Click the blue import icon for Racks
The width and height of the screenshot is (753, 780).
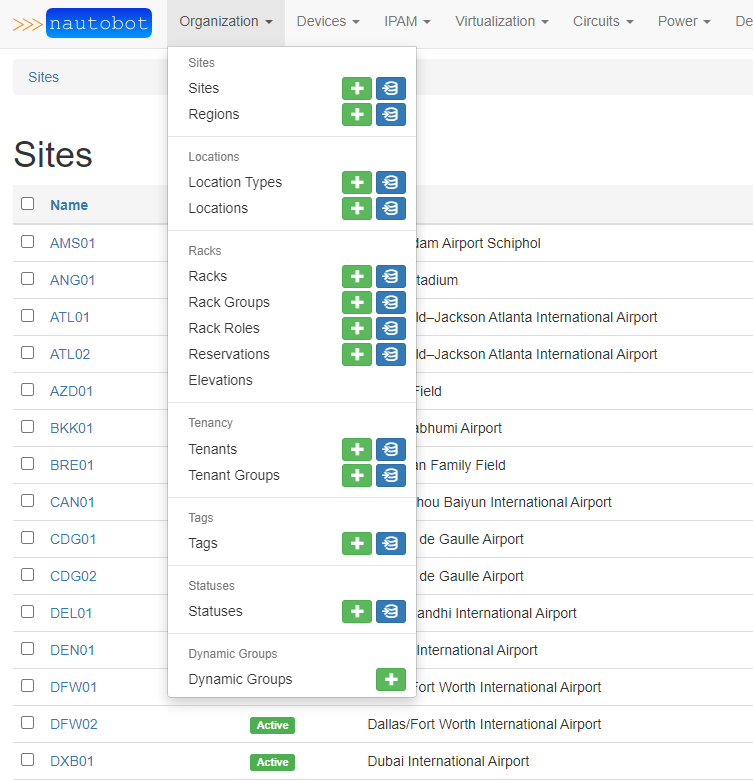391,276
